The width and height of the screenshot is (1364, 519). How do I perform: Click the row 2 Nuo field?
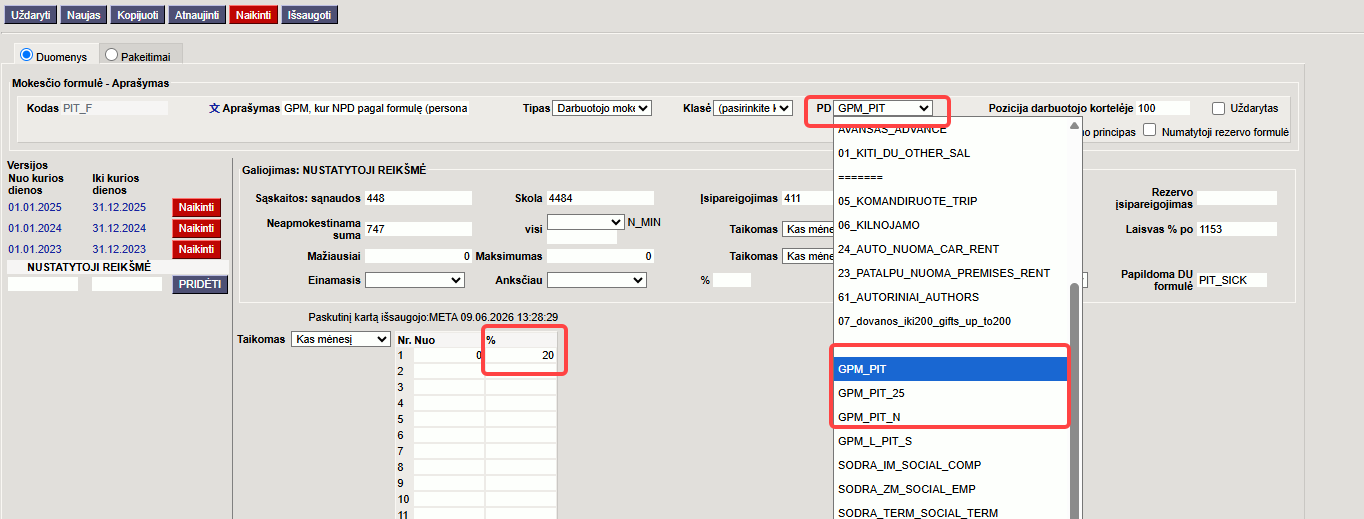pos(448,371)
